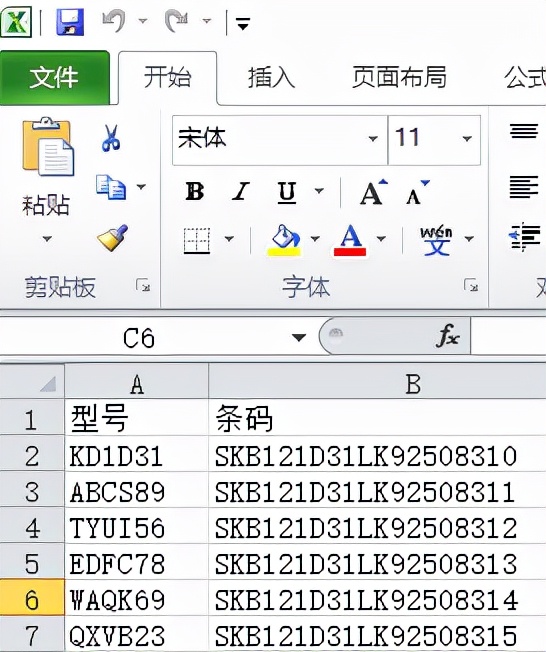Image resolution: width=546 pixels, height=652 pixels.
Task: Open the undo history dropdown arrow
Action: pyautogui.click(x=142, y=21)
